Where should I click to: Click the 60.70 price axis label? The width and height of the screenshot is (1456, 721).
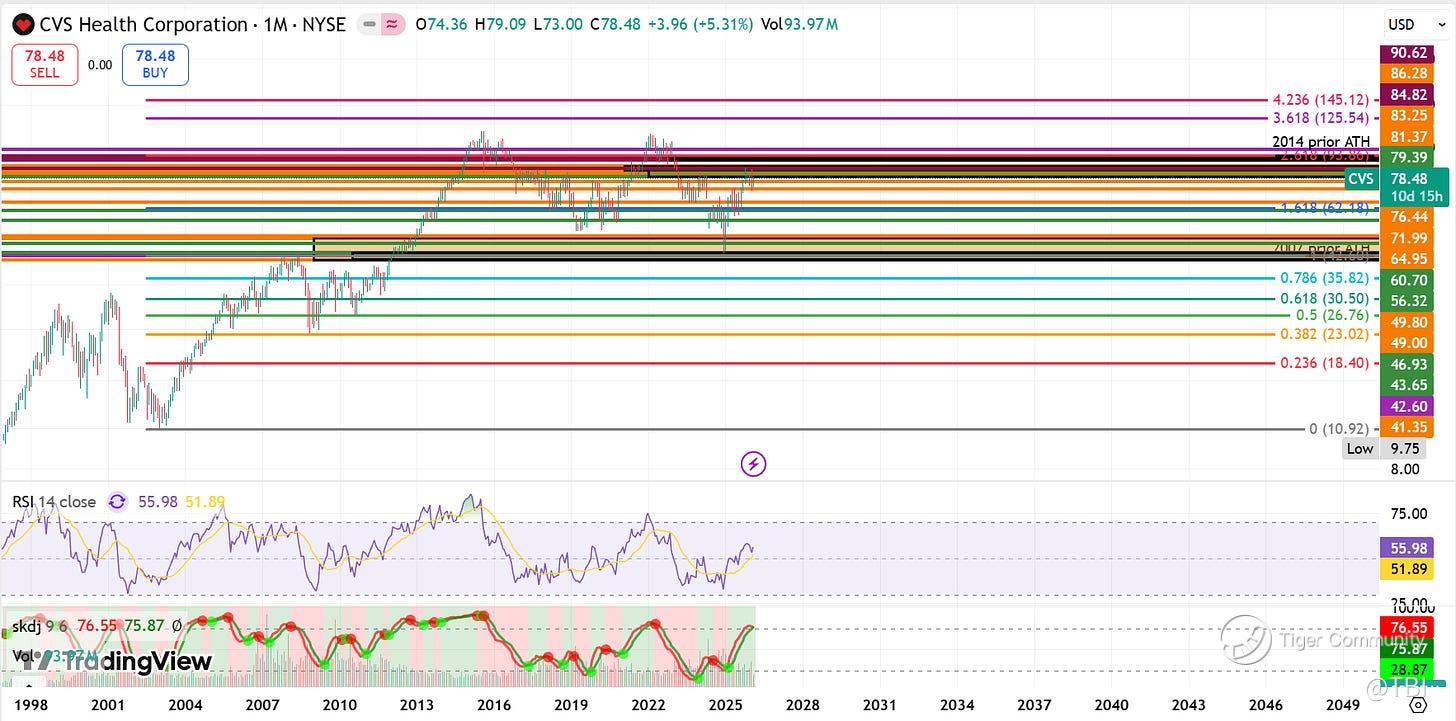click(x=1405, y=280)
